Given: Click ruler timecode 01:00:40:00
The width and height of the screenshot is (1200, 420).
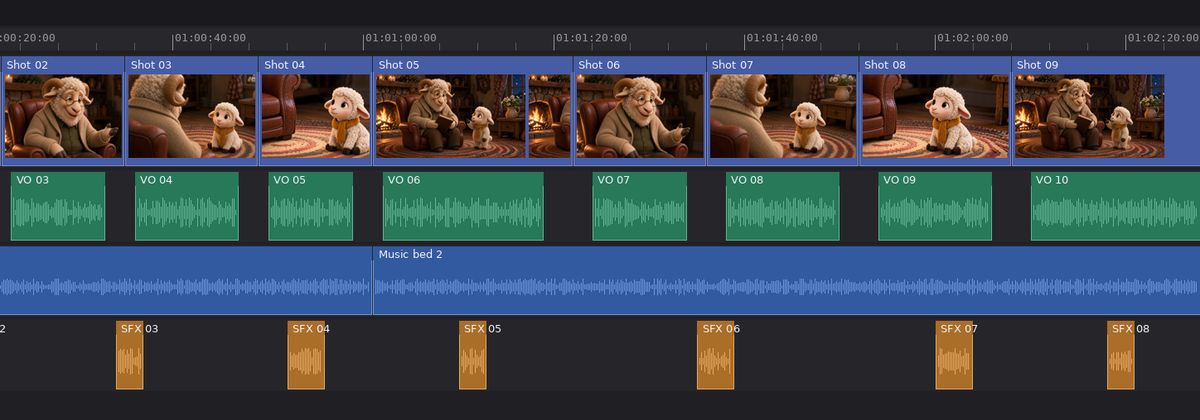Looking at the screenshot, I should point(210,38).
